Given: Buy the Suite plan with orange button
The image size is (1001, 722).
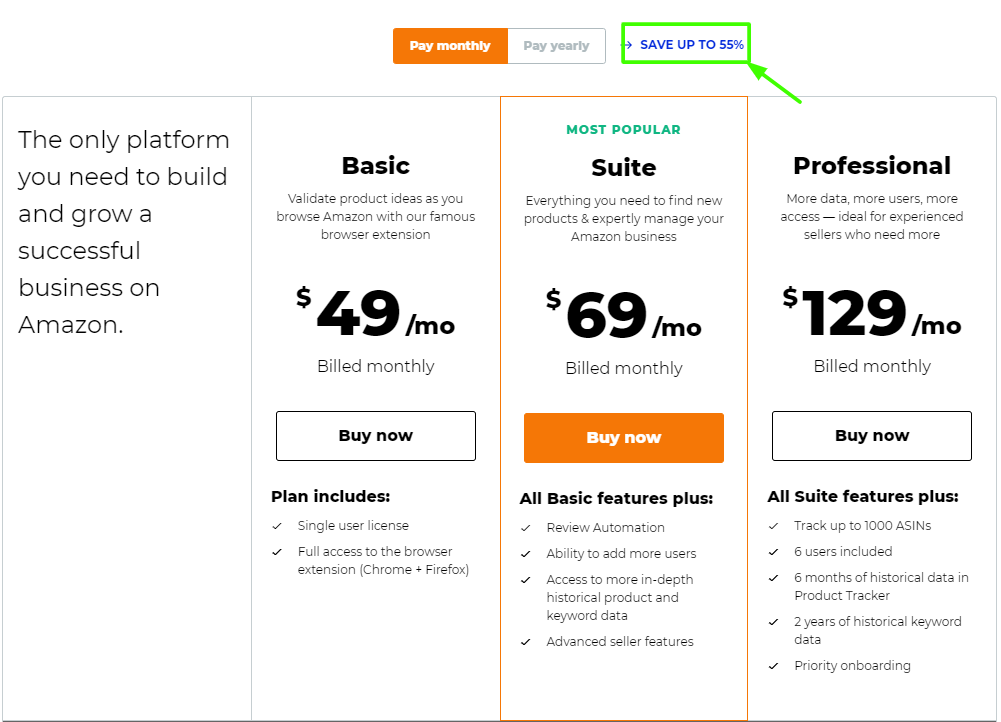Looking at the screenshot, I should pos(624,438).
